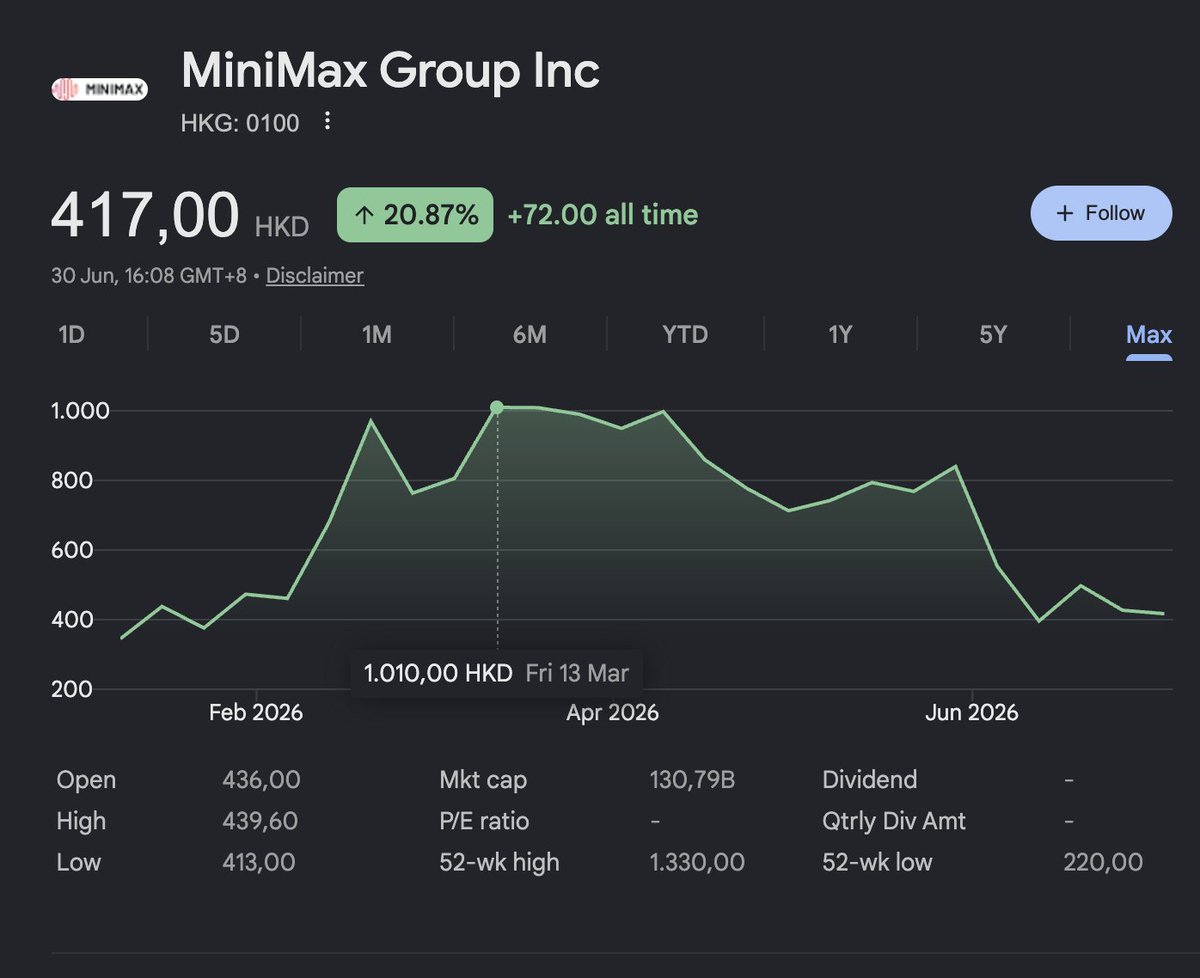Click the chart marker dot at 13 Mar peak
The image size is (1200, 978).
[x=497, y=407]
